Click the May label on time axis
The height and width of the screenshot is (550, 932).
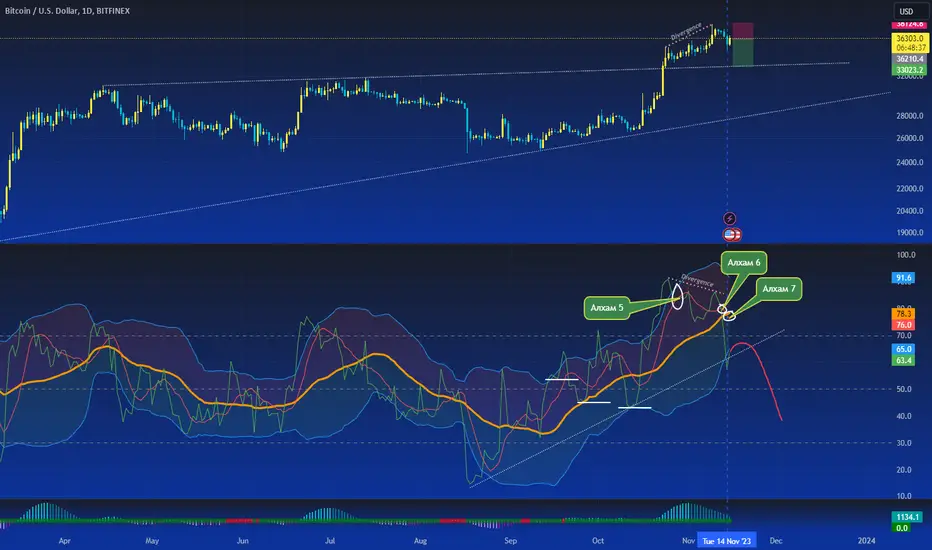(x=152, y=540)
